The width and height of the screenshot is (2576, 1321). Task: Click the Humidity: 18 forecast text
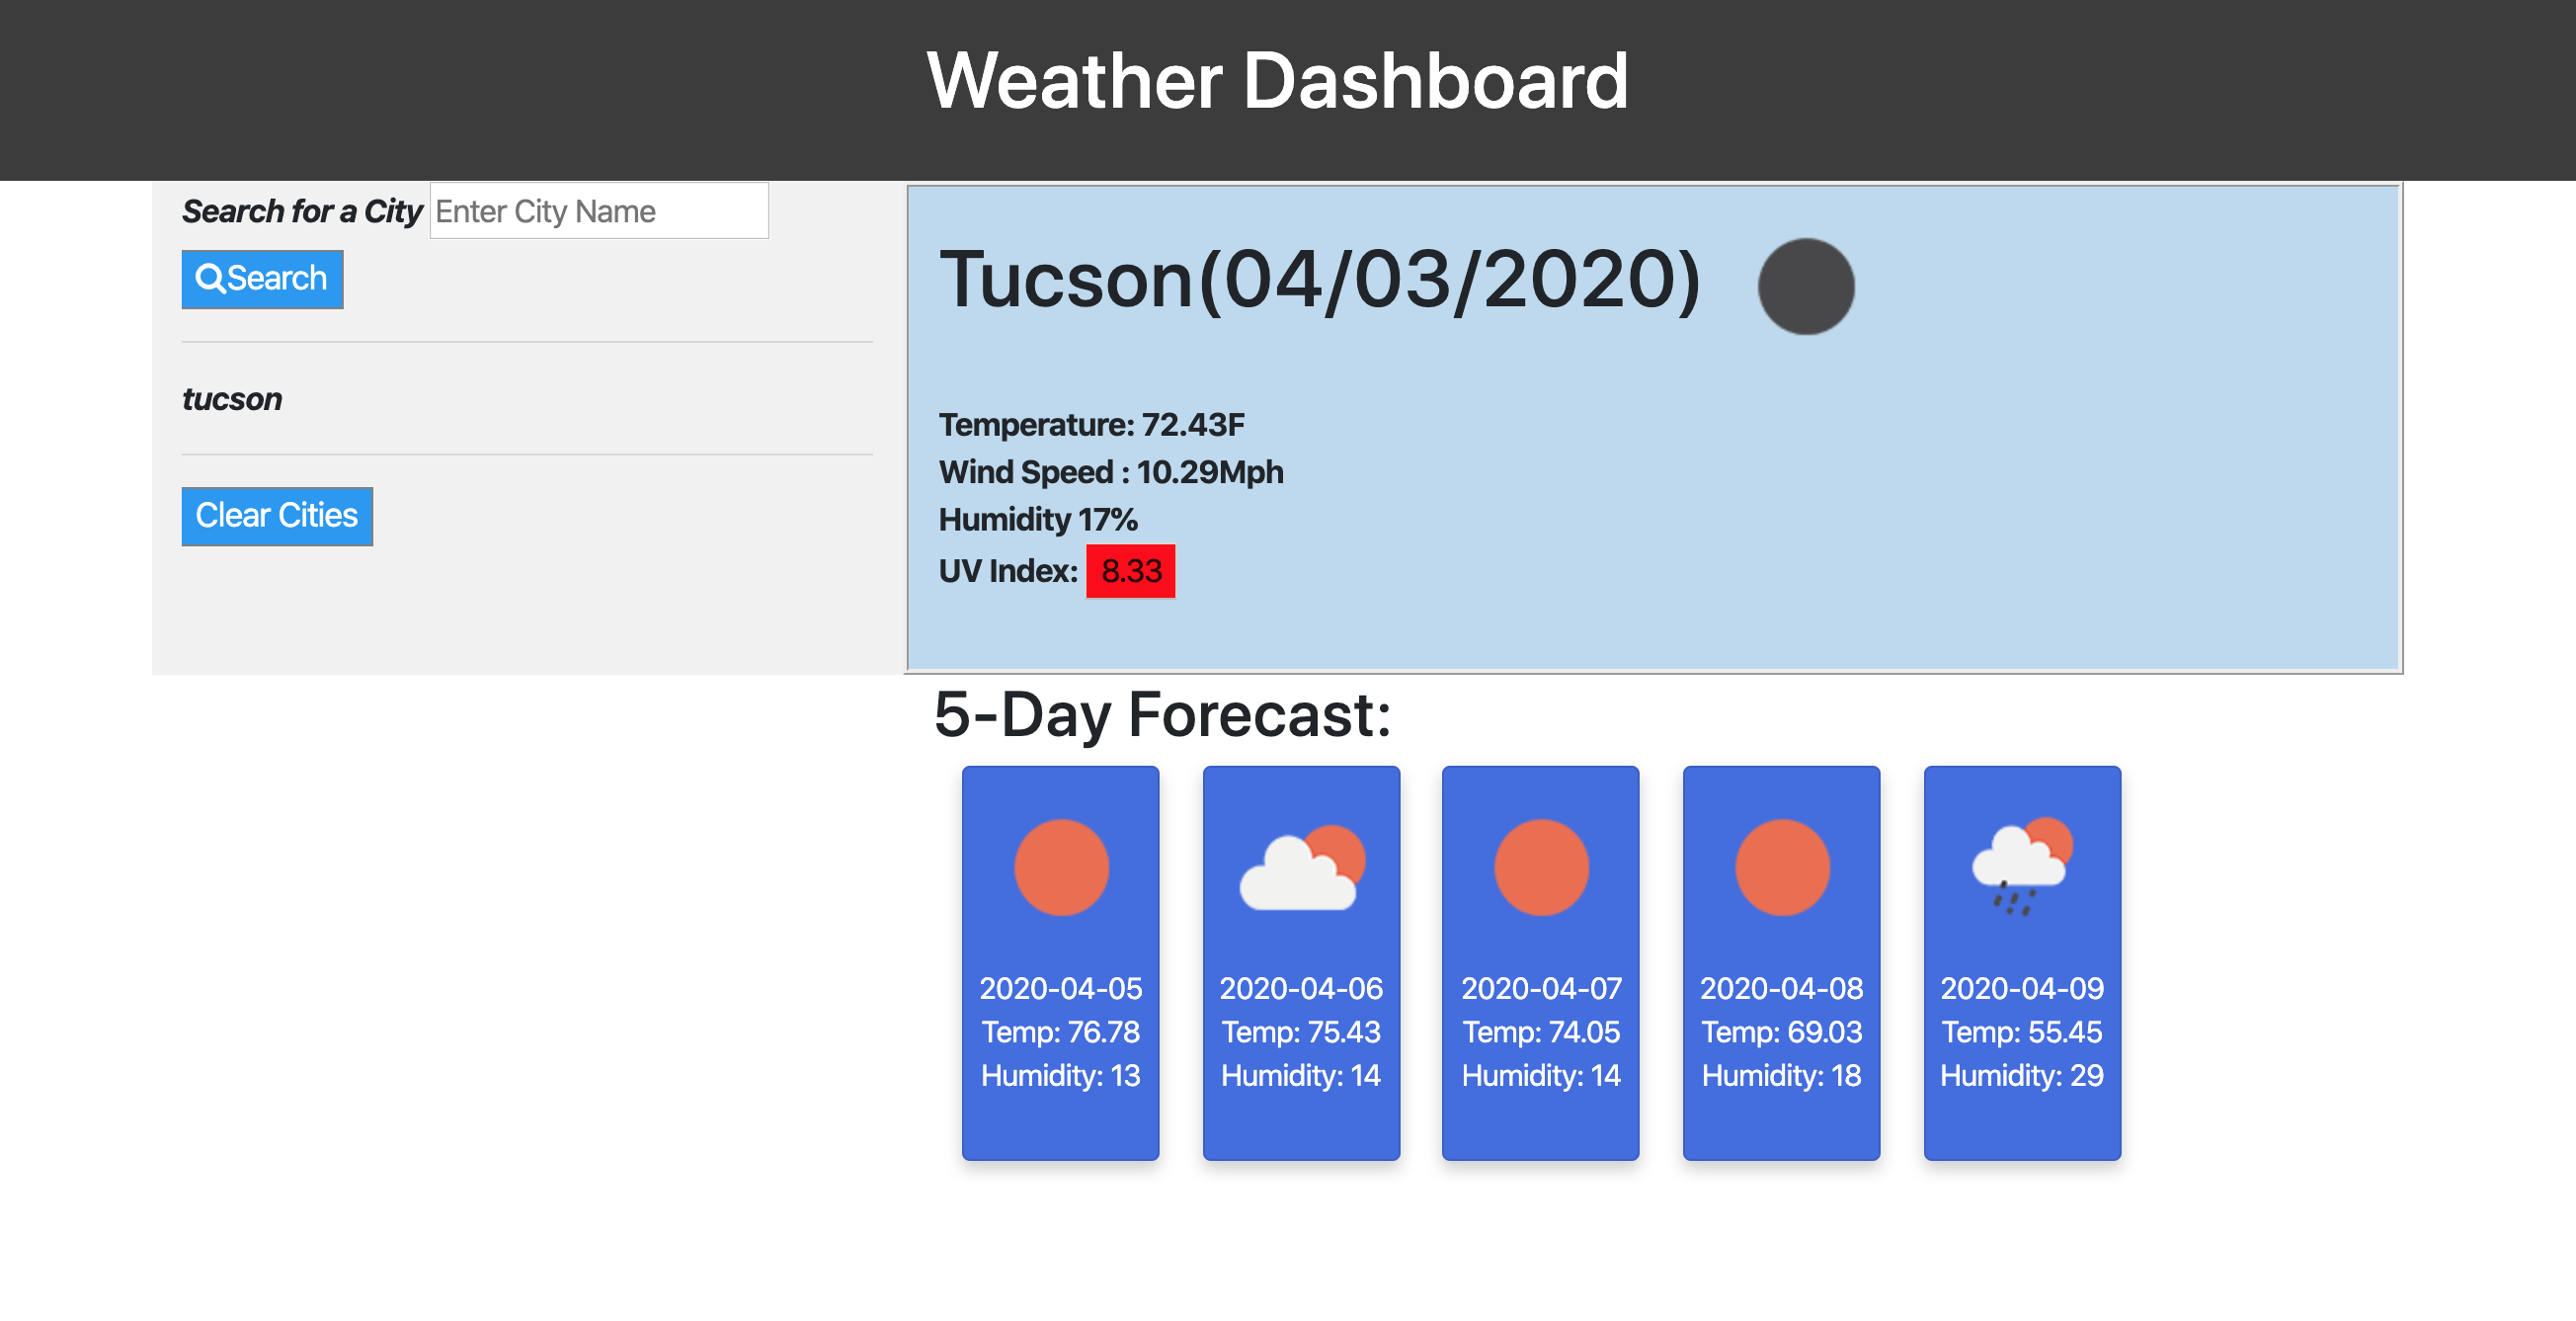1781,1075
